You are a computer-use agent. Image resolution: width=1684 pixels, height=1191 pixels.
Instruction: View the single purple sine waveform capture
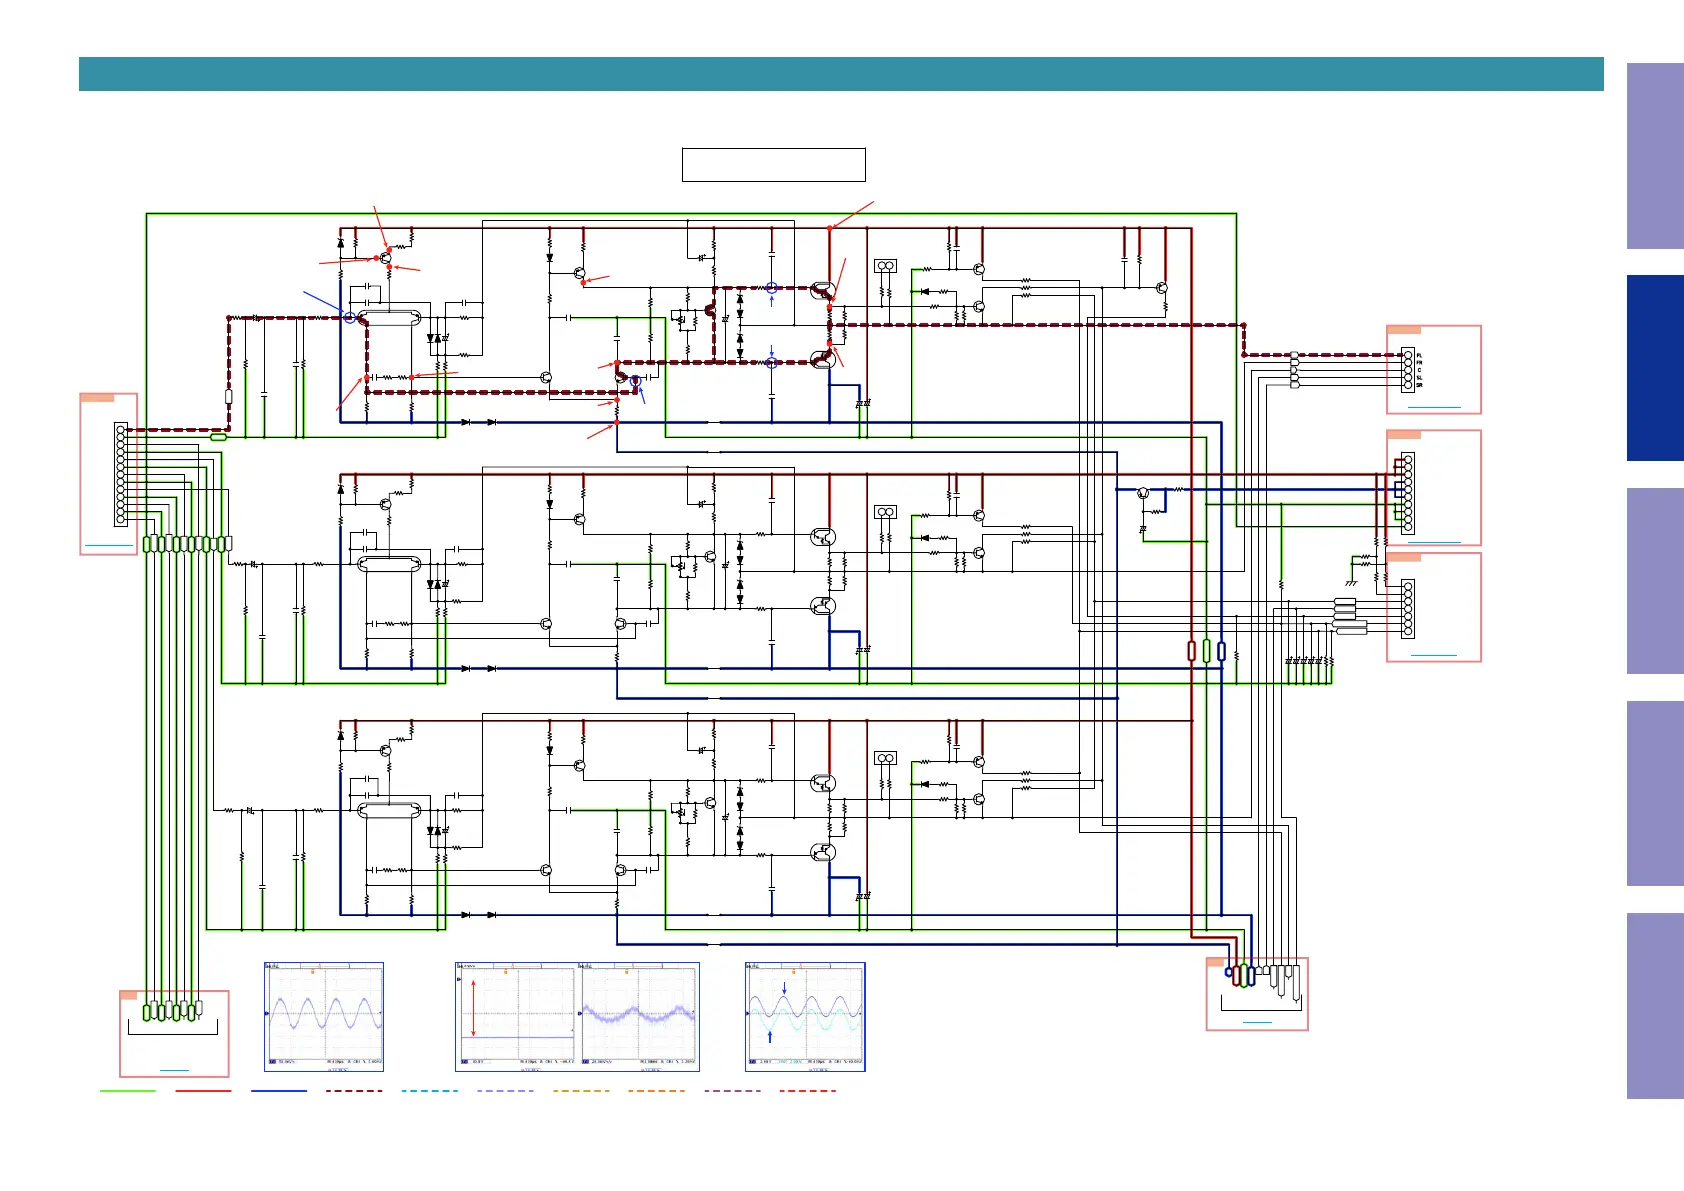click(324, 1017)
